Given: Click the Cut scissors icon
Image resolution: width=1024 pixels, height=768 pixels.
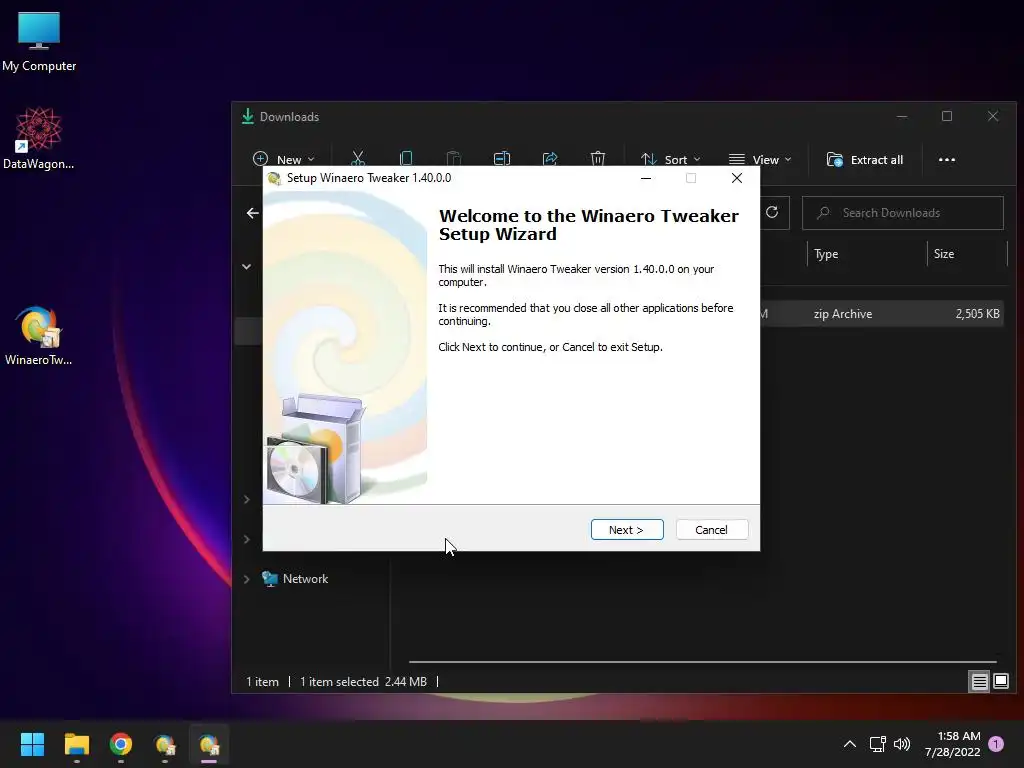Looking at the screenshot, I should (358, 159).
